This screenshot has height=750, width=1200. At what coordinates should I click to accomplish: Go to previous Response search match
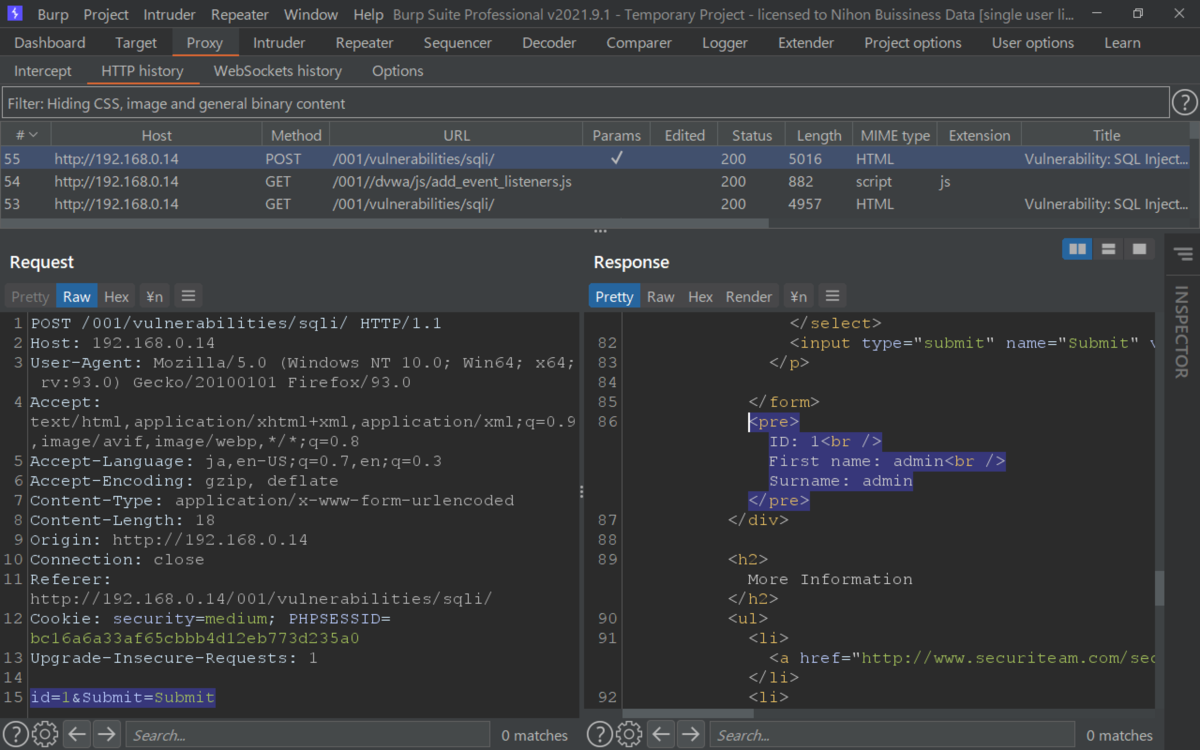tap(661, 735)
